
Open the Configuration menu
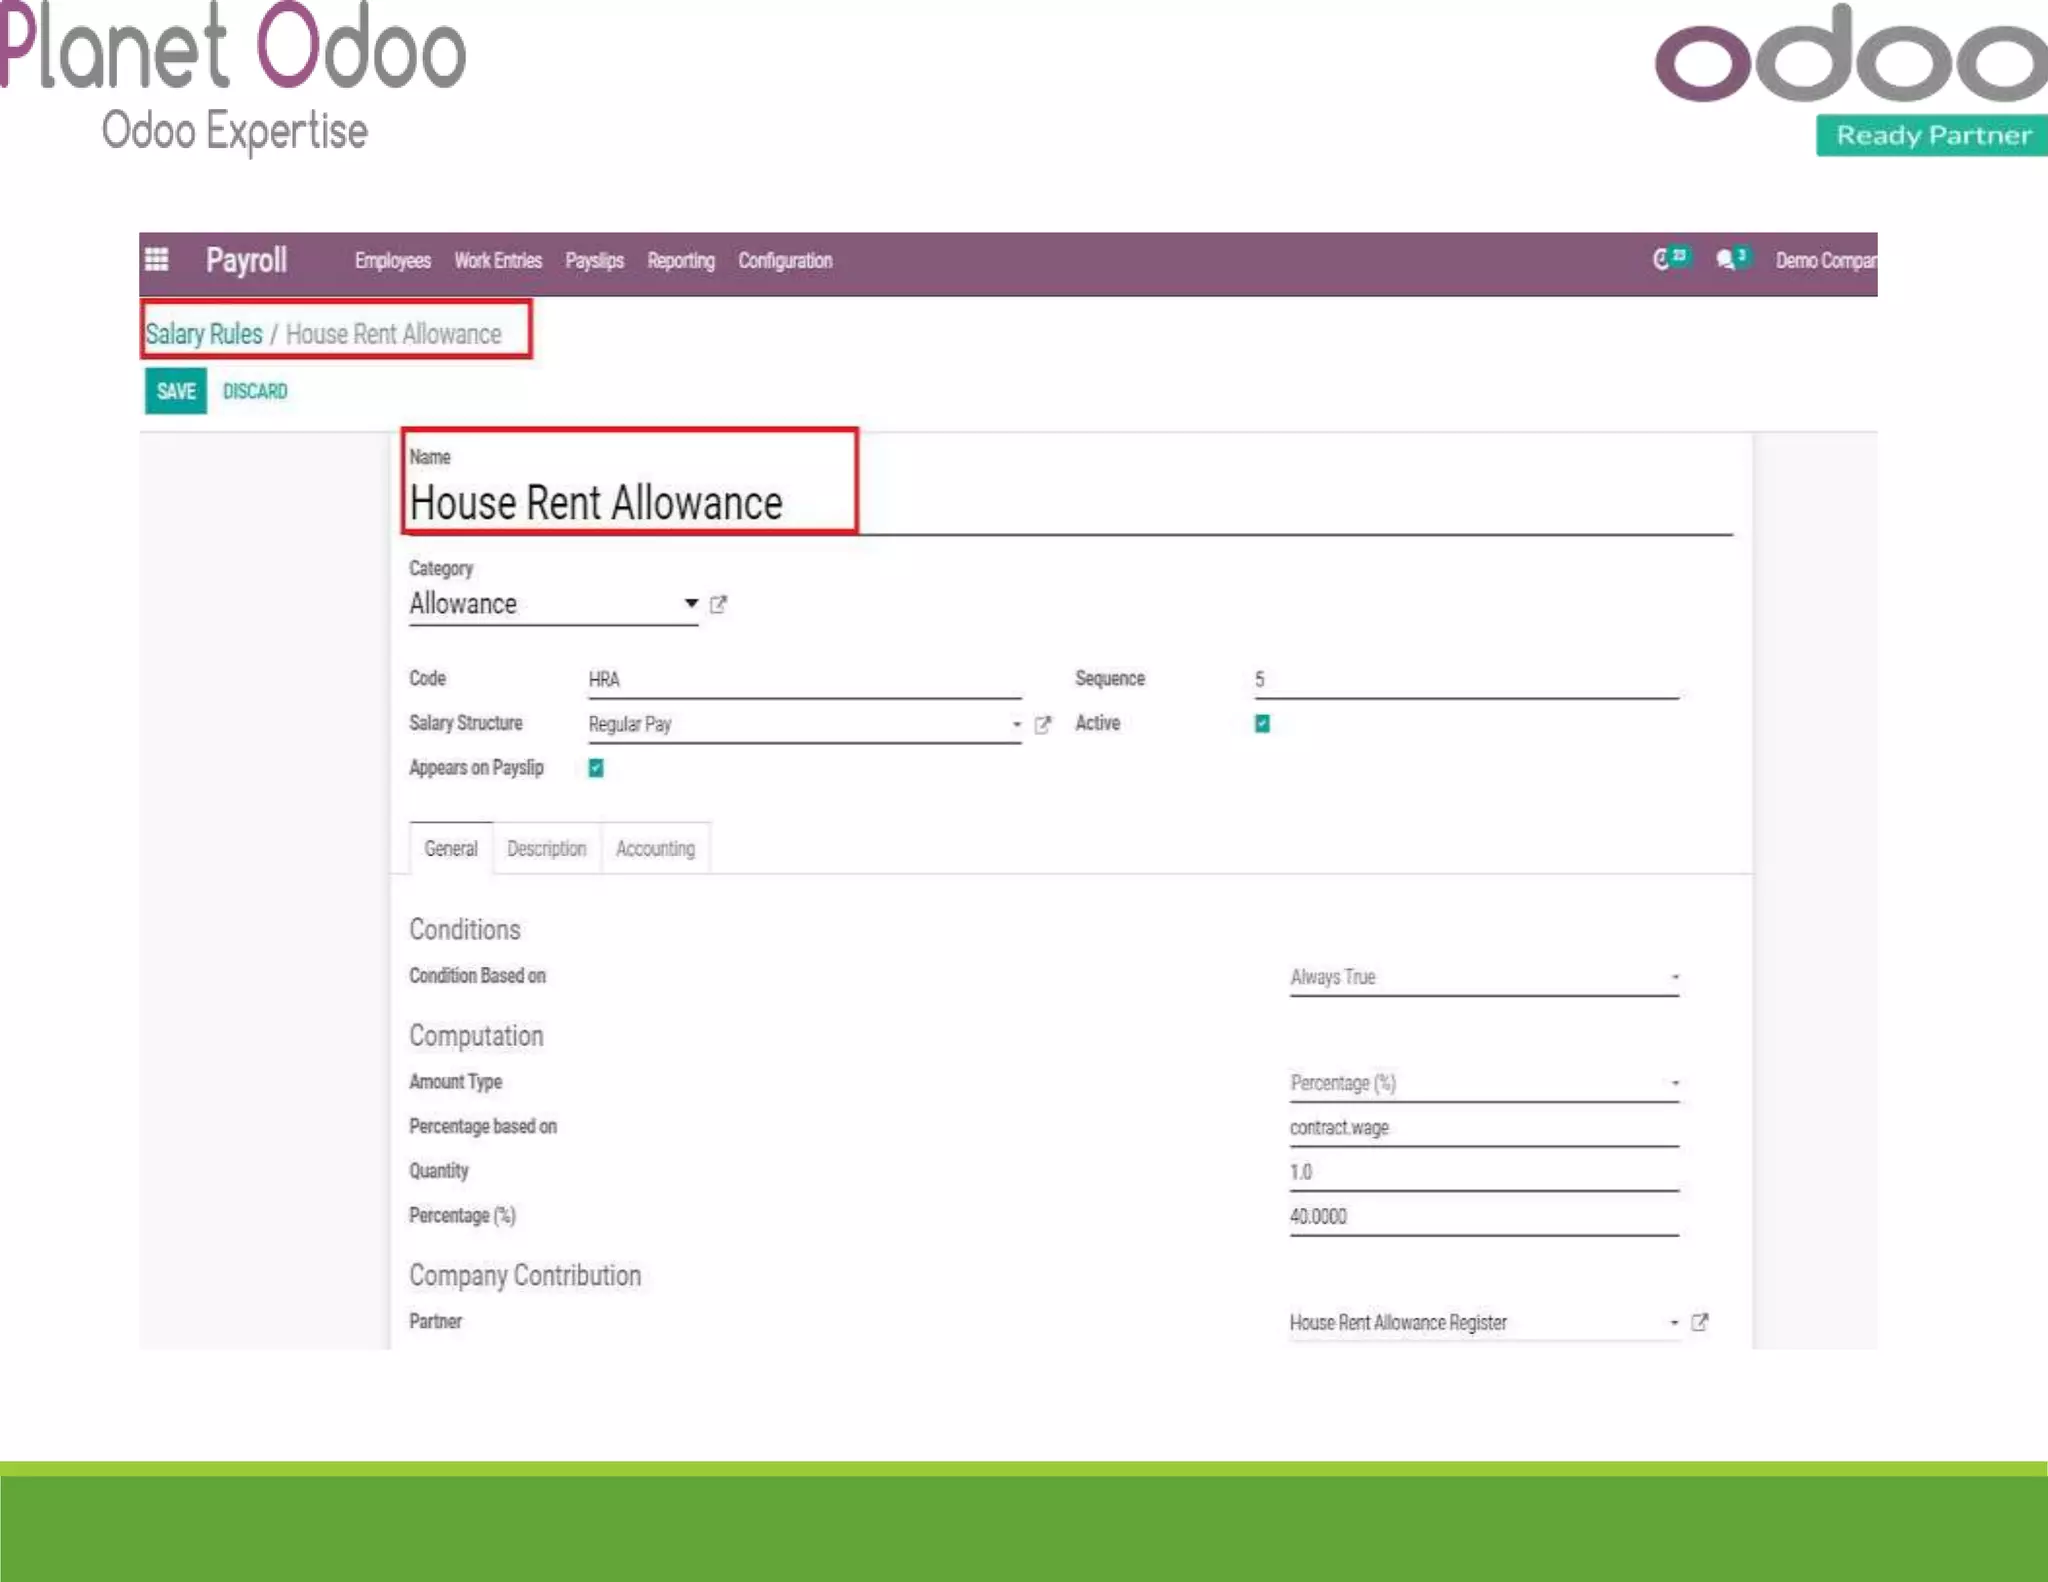tap(785, 261)
